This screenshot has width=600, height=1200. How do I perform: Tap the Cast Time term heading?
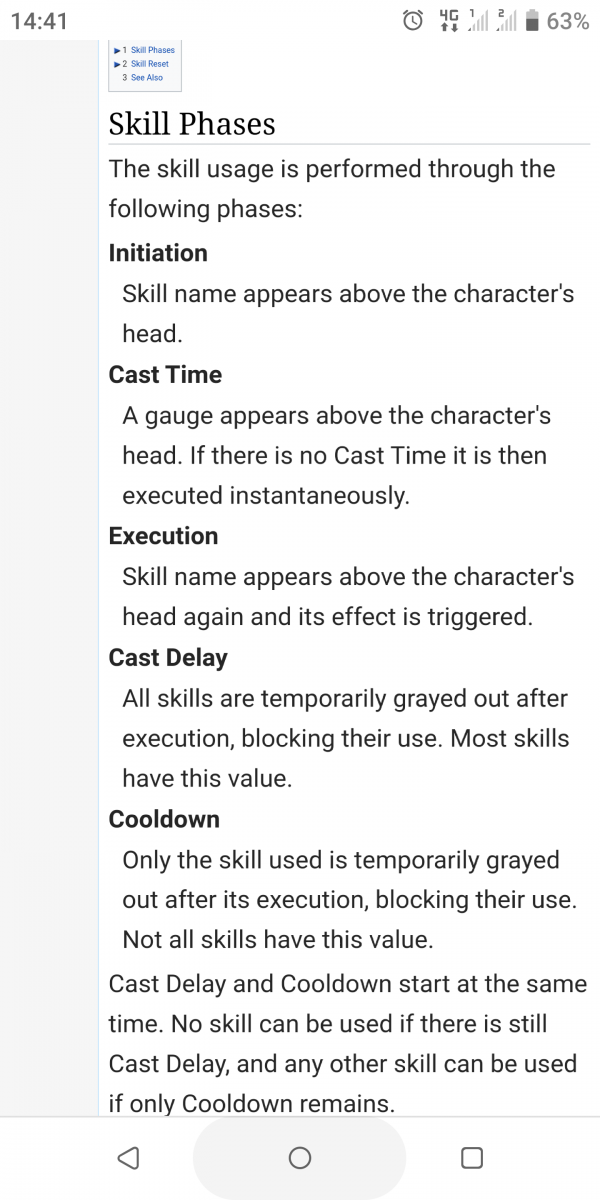click(x=165, y=375)
